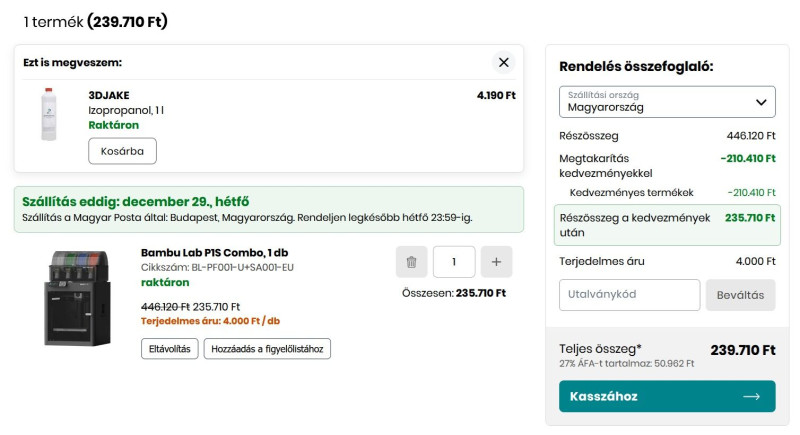Click the quantity input field
800x435 pixels.
(454, 262)
